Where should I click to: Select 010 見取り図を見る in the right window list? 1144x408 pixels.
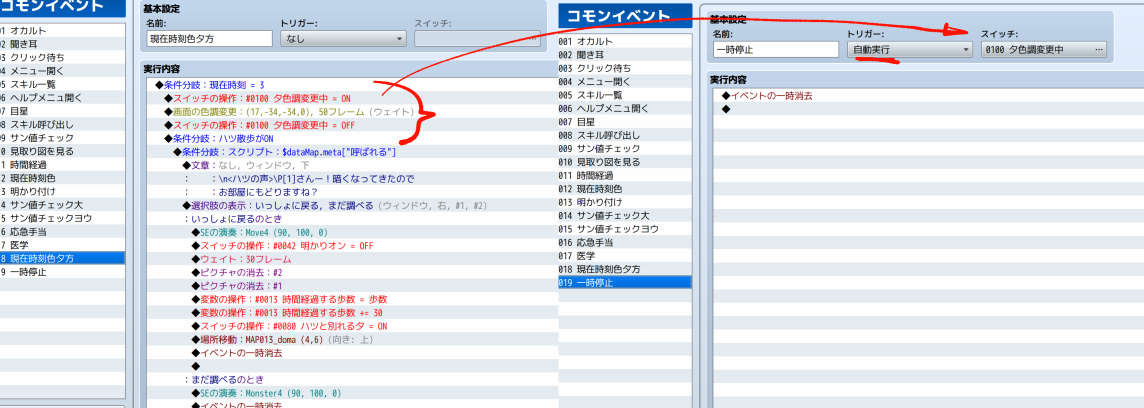(x=625, y=162)
